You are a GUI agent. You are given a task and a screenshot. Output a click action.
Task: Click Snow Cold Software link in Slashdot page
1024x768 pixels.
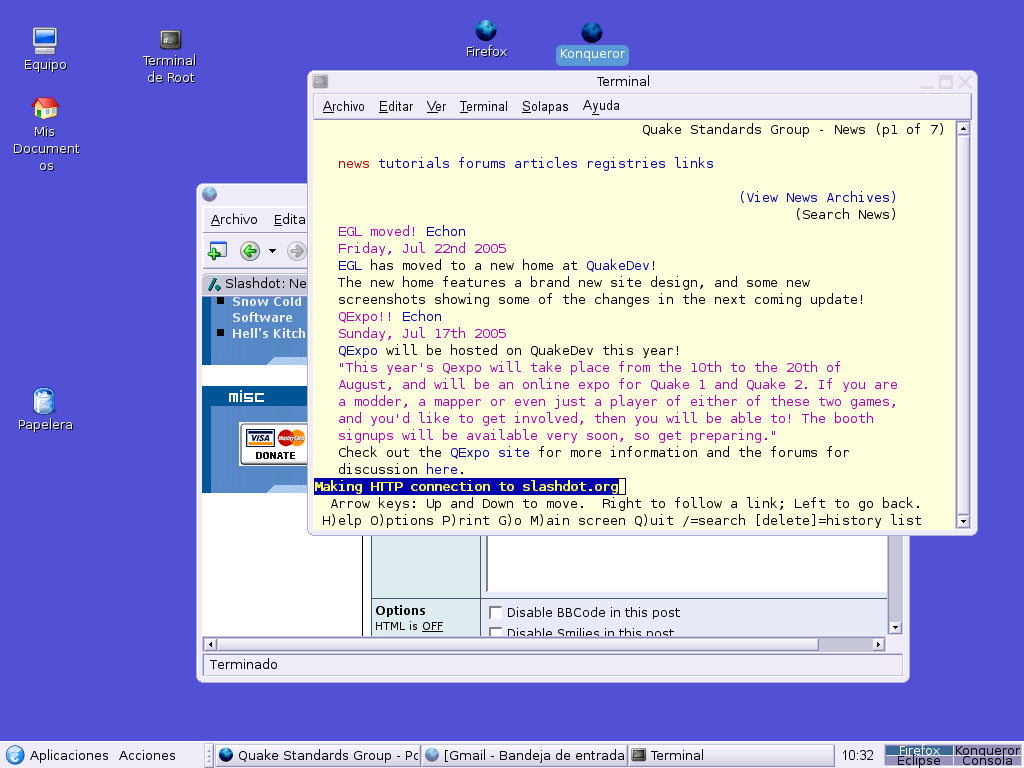click(x=267, y=310)
